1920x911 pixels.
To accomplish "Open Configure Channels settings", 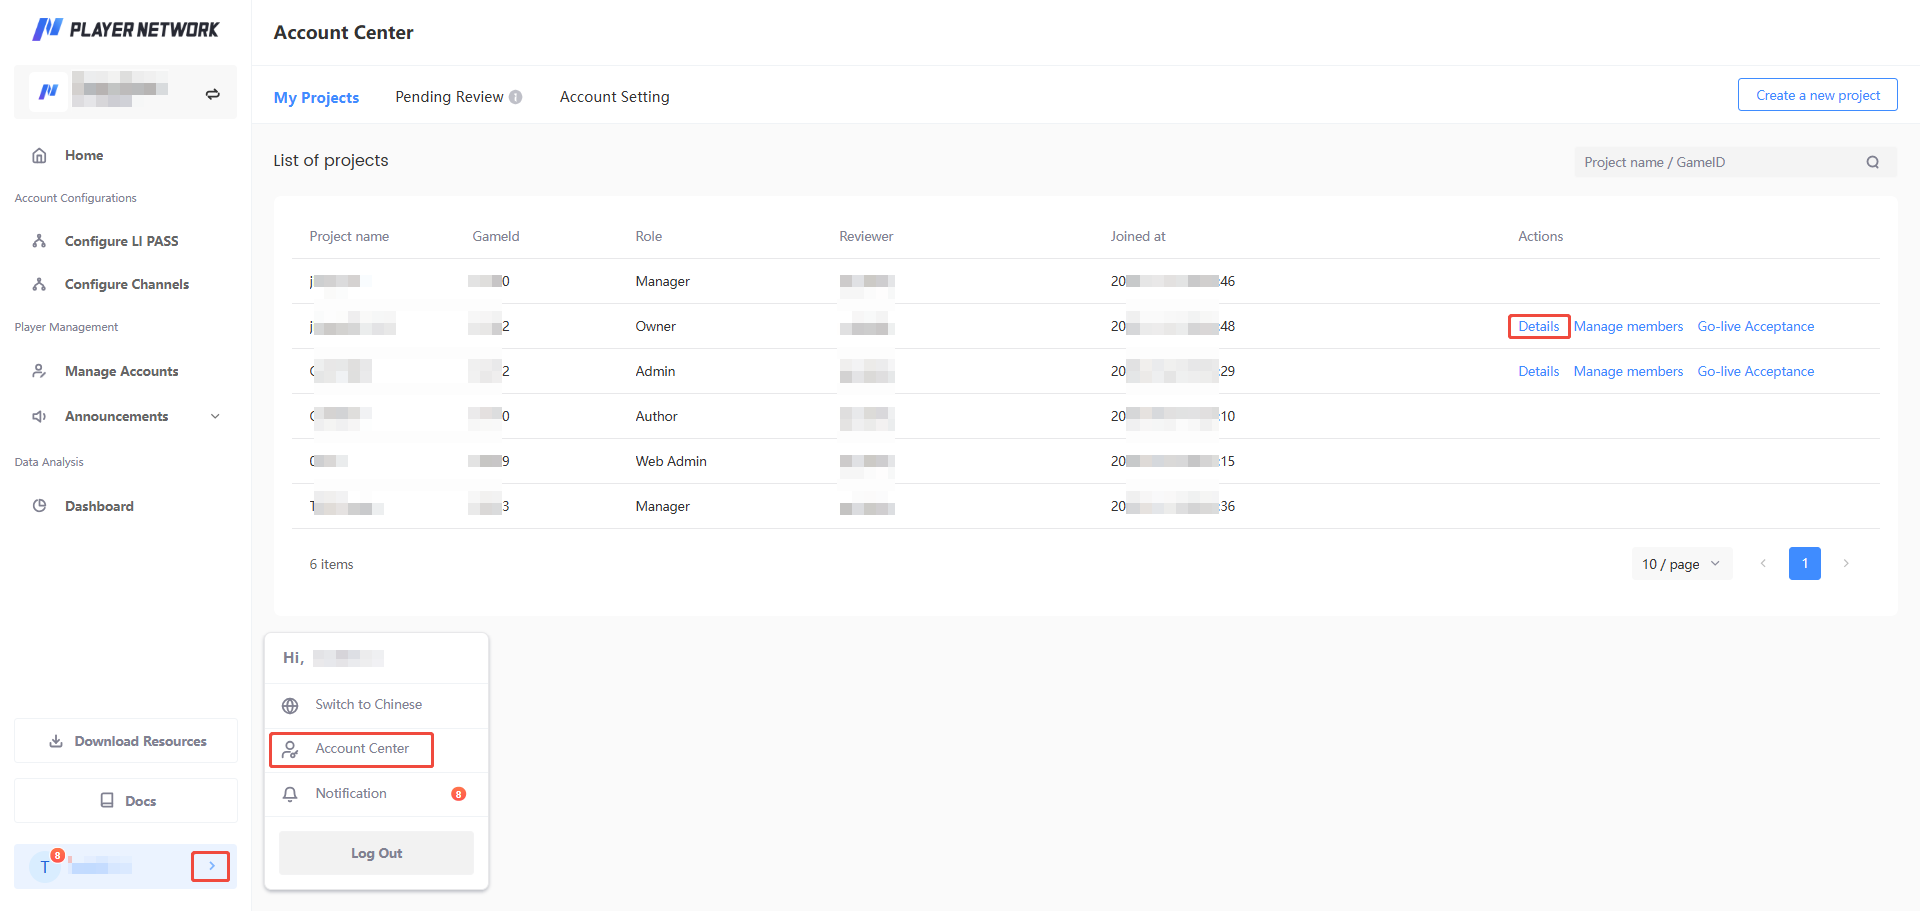I will point(126,284).
